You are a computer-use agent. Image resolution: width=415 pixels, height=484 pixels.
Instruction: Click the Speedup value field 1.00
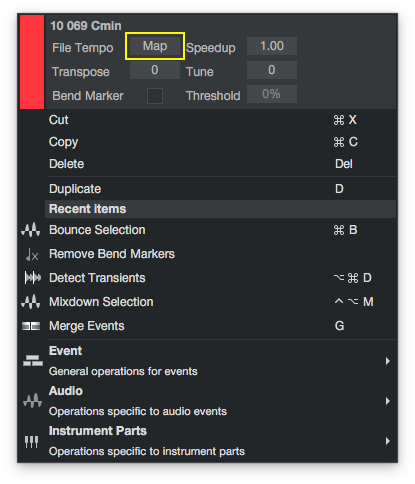[272, 46]
